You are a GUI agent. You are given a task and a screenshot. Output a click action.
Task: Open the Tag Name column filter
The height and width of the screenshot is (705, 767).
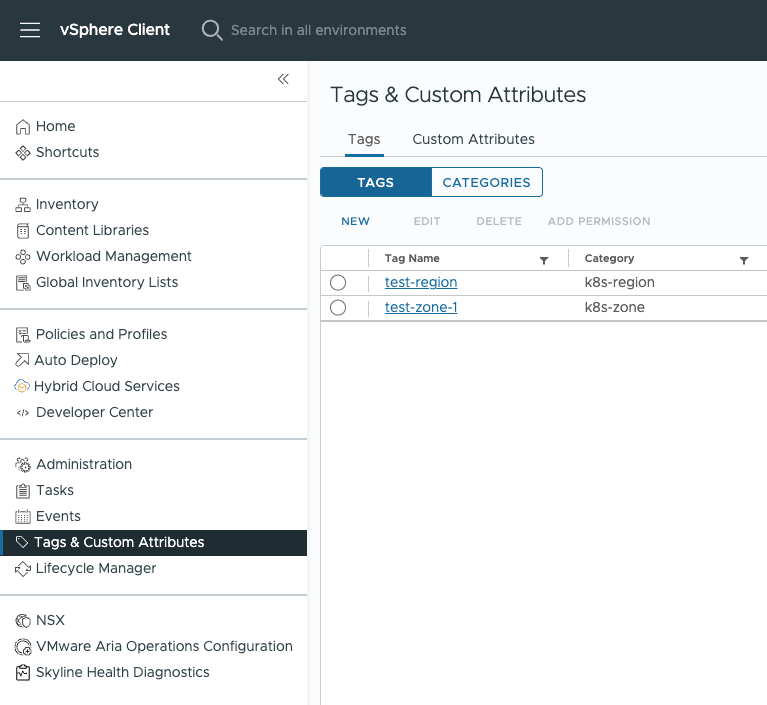[x=544, y=260]
